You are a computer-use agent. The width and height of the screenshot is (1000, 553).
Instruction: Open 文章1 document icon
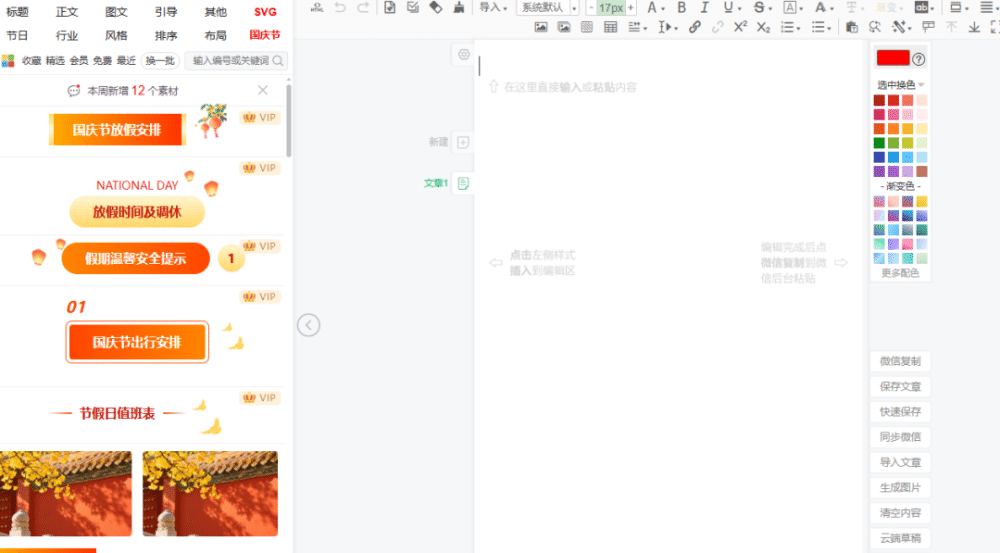(x=464, y=184)
